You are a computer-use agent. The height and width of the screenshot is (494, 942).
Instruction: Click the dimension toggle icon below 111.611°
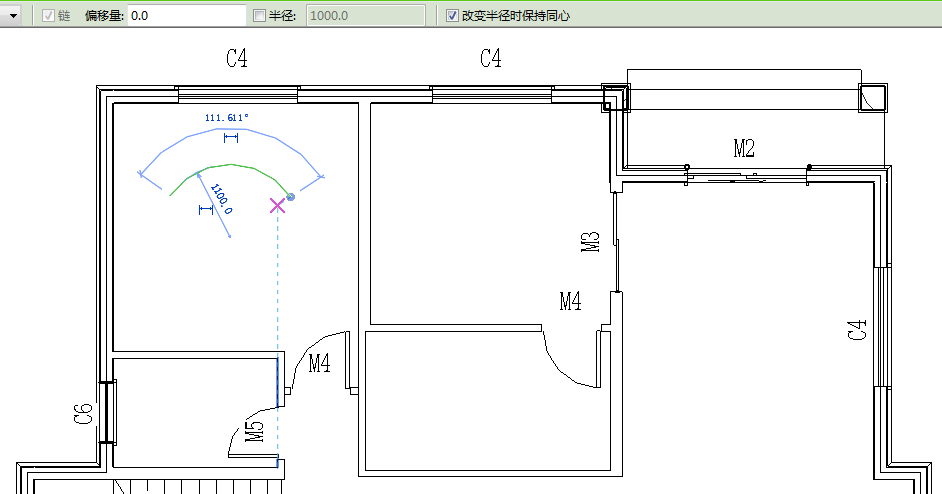pyautogui.click(x=231, y=138)
